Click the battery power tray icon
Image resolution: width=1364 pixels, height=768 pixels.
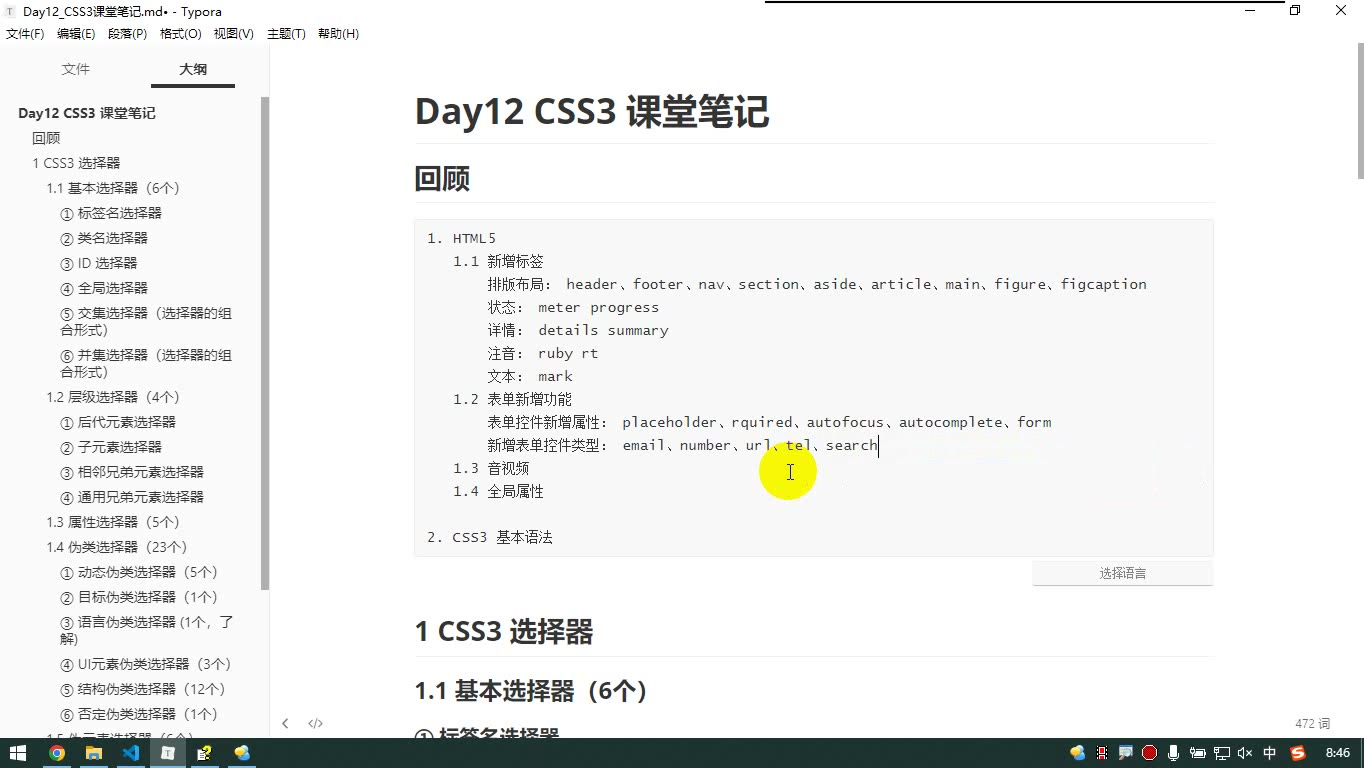(1197, 753)
